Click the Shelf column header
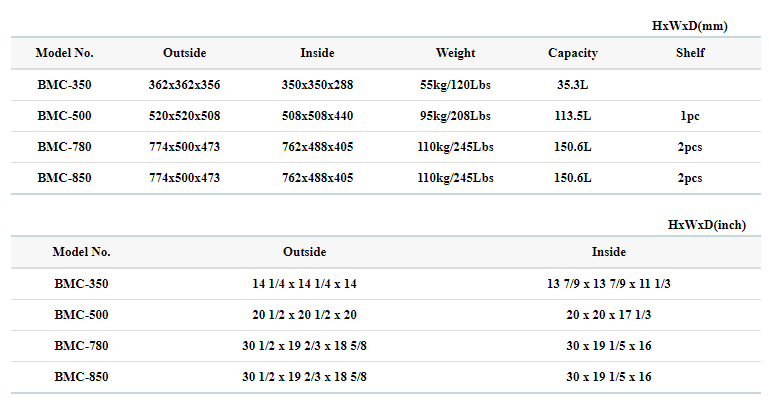 (689, 53)
